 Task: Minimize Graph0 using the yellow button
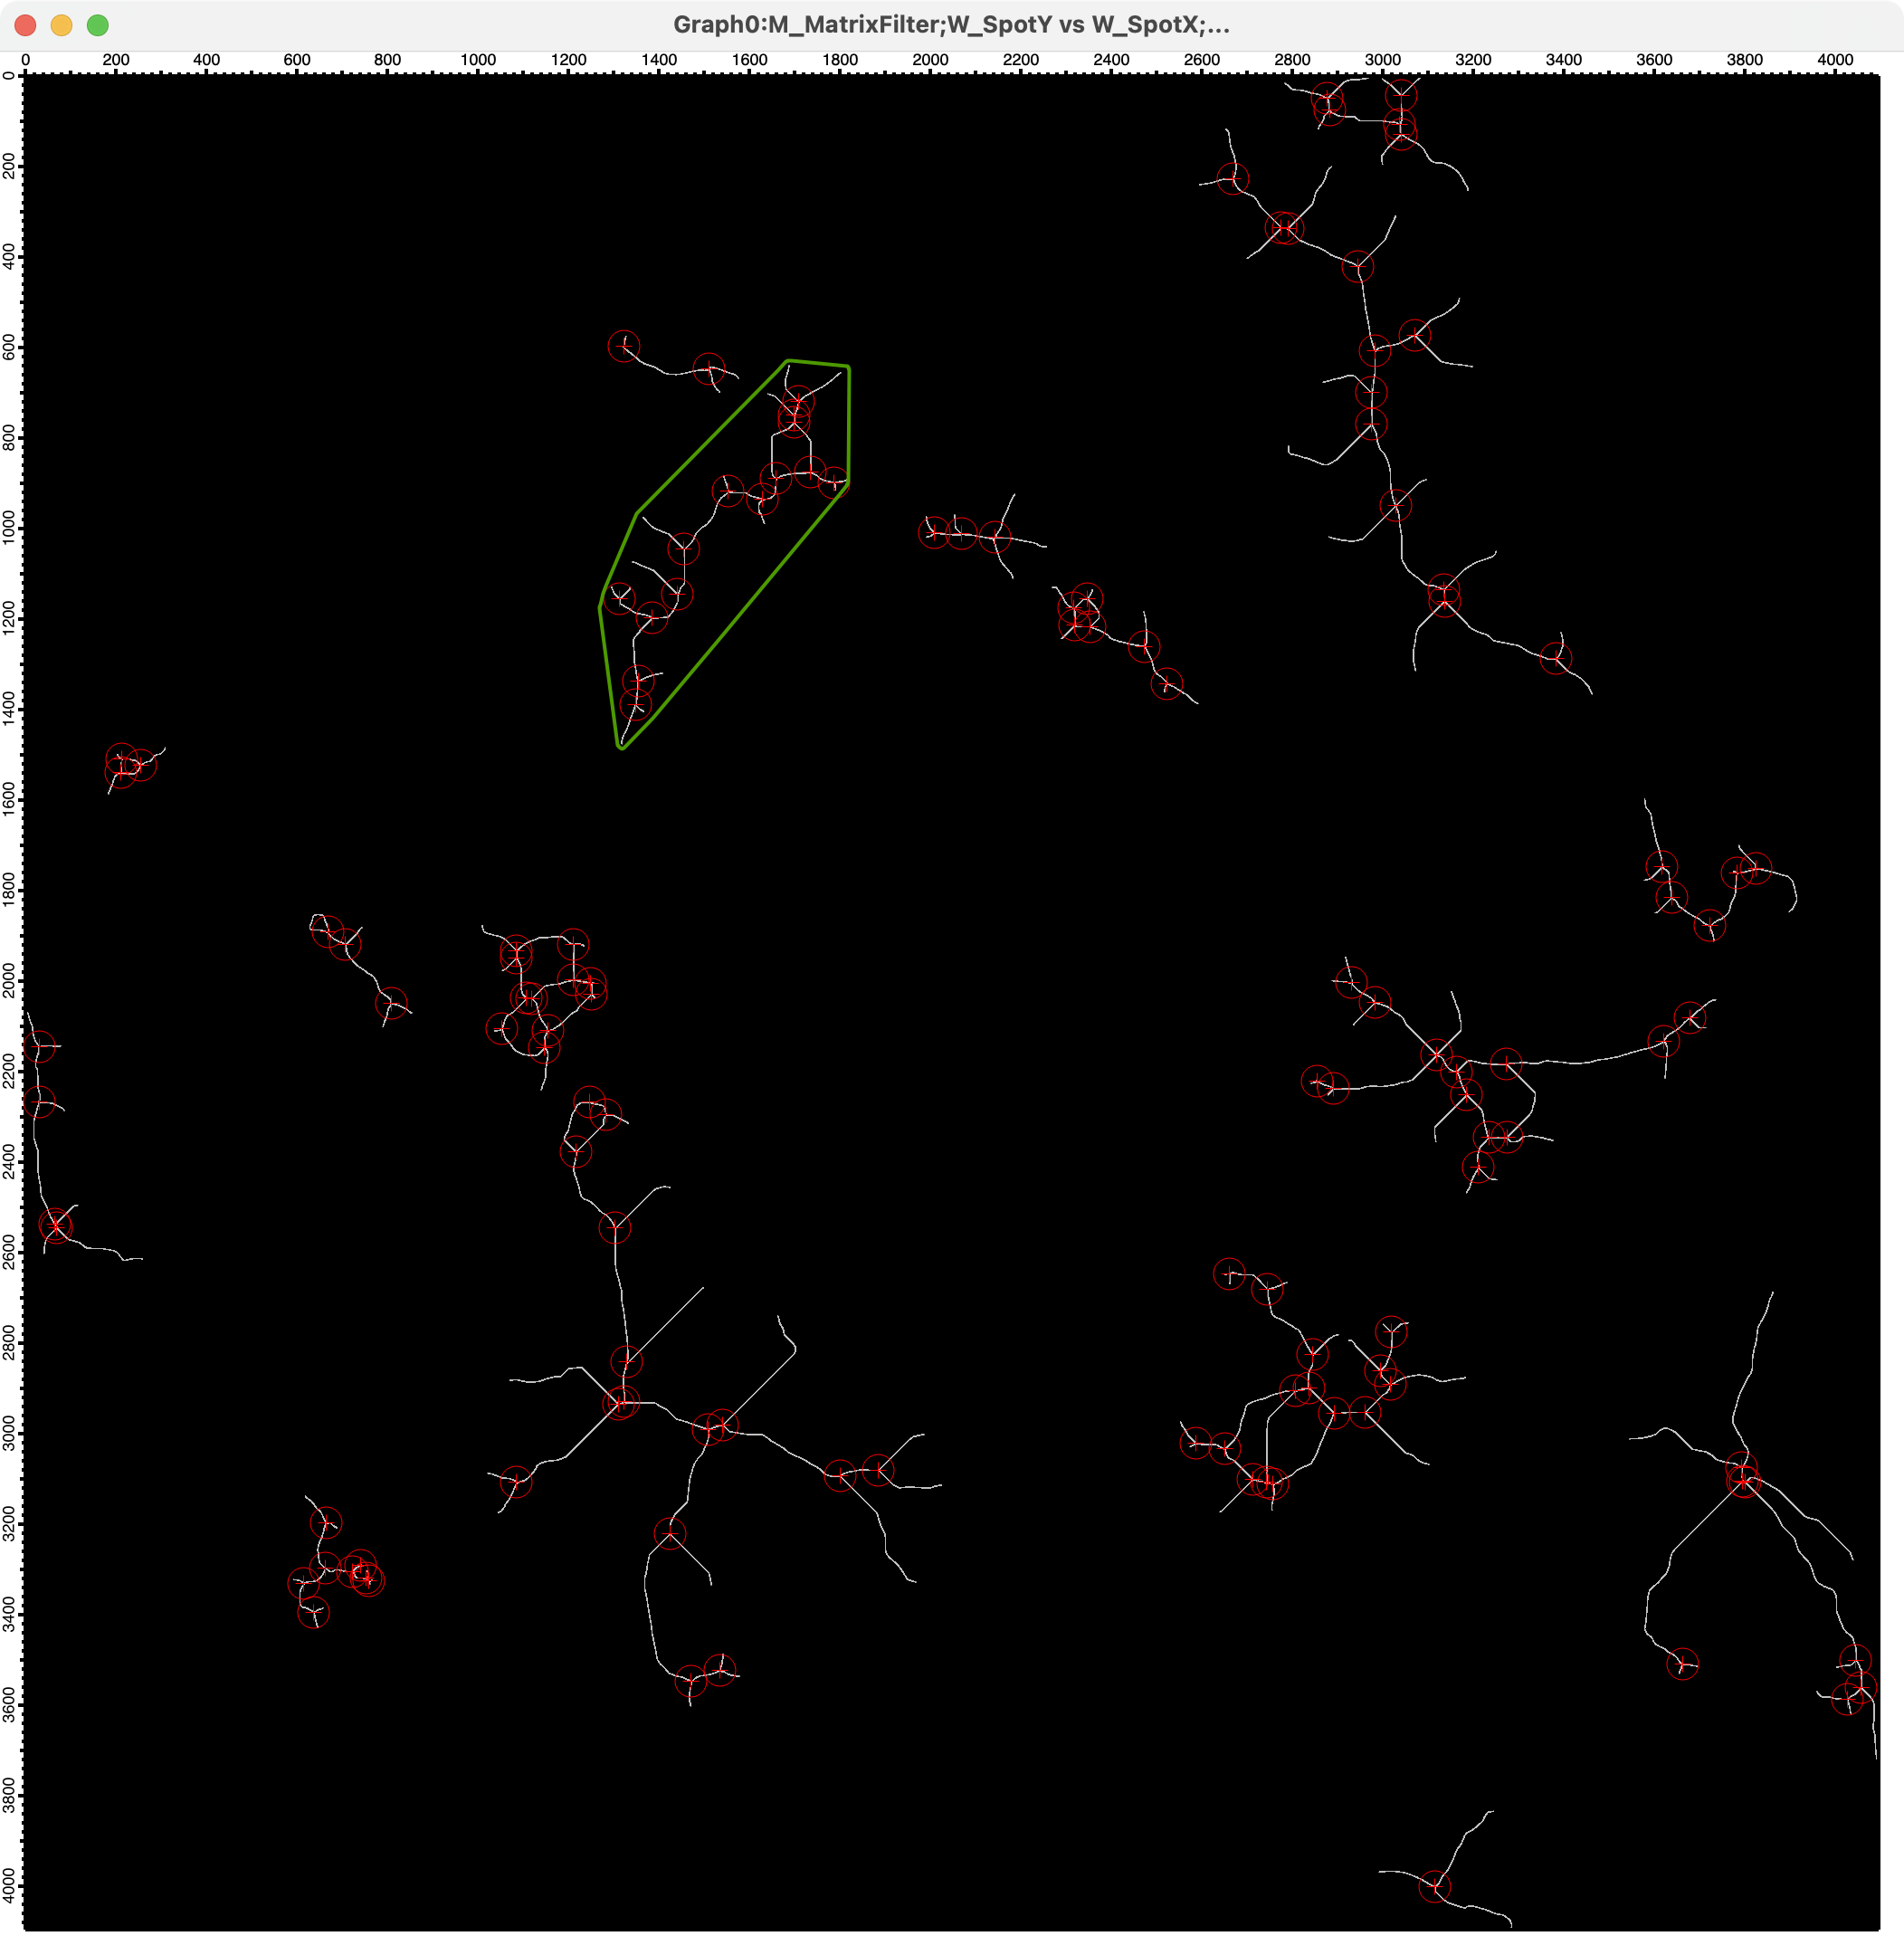pyautogui.click(x=62, y=25)
